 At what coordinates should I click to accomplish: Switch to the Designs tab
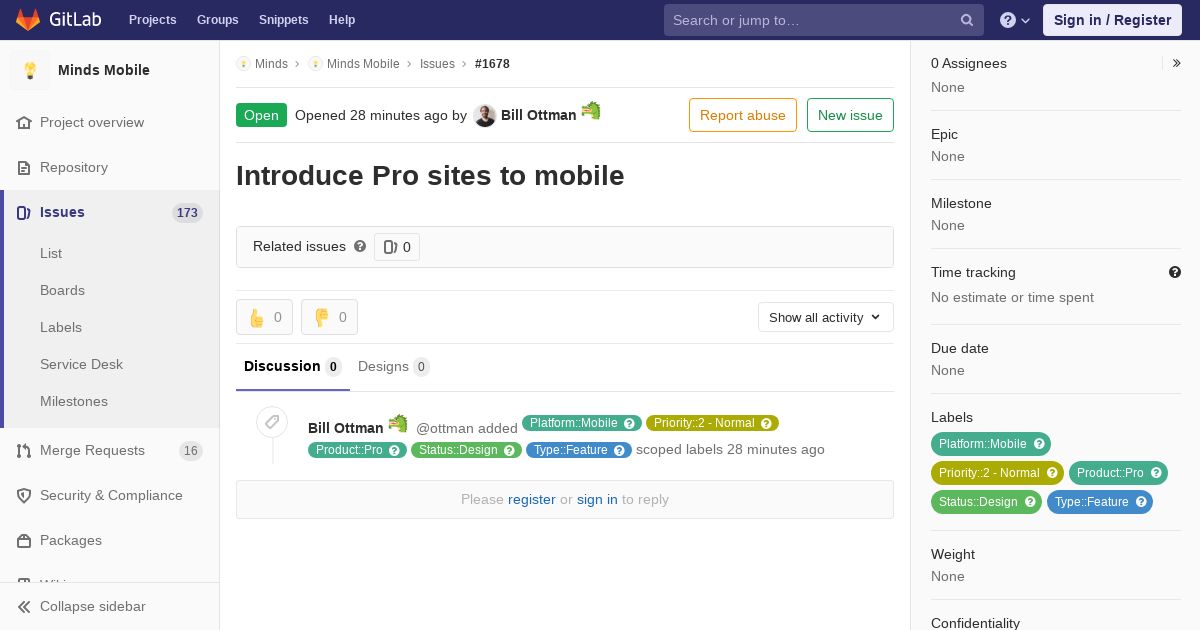click(394, 366)
